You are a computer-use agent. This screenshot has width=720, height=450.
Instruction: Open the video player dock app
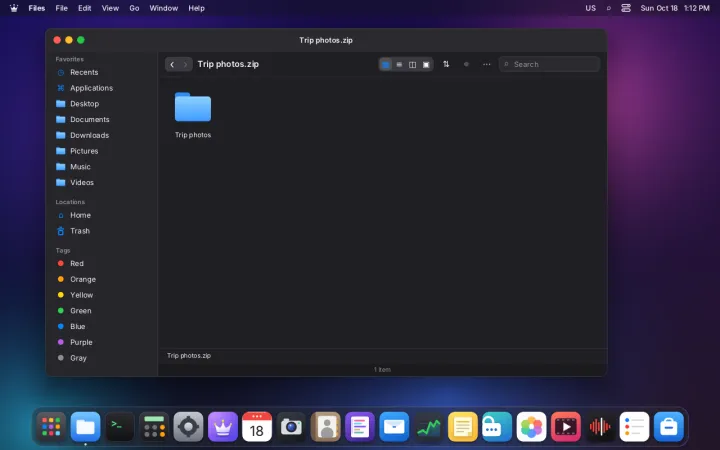pos(566,427)
